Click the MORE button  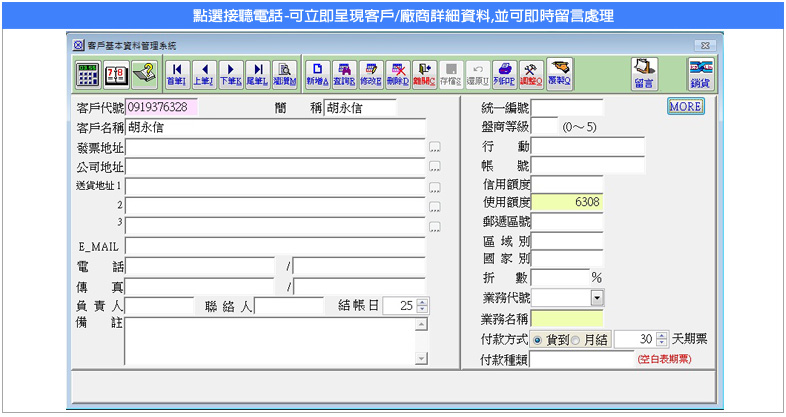pos(685,106)
